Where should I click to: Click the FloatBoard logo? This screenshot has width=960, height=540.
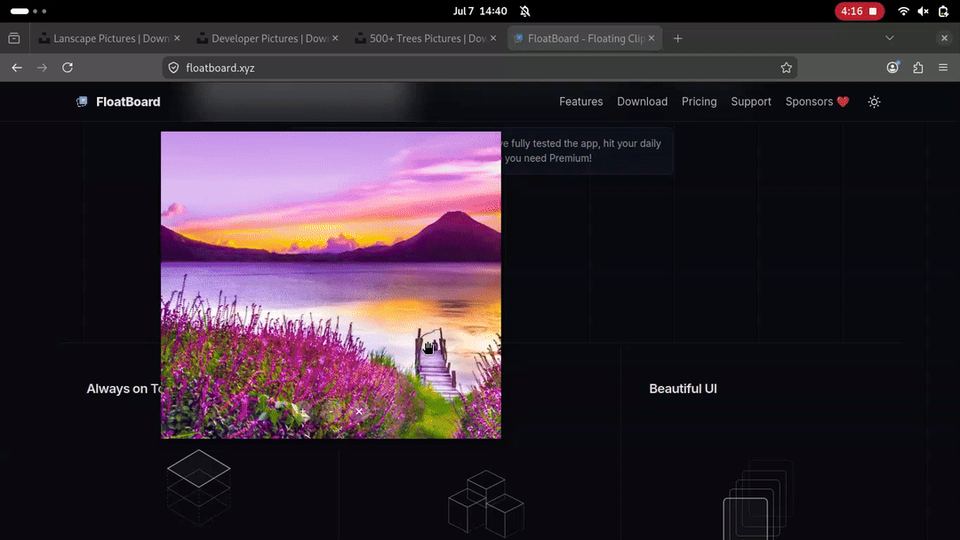click(118, 102)
